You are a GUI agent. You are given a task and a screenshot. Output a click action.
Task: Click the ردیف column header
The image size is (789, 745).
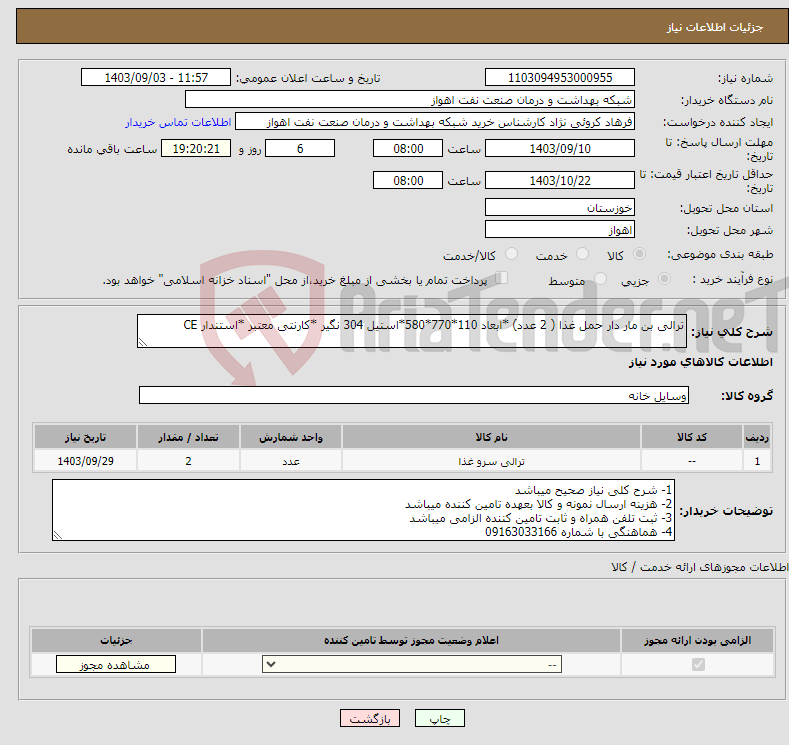[x=757, y=437]
